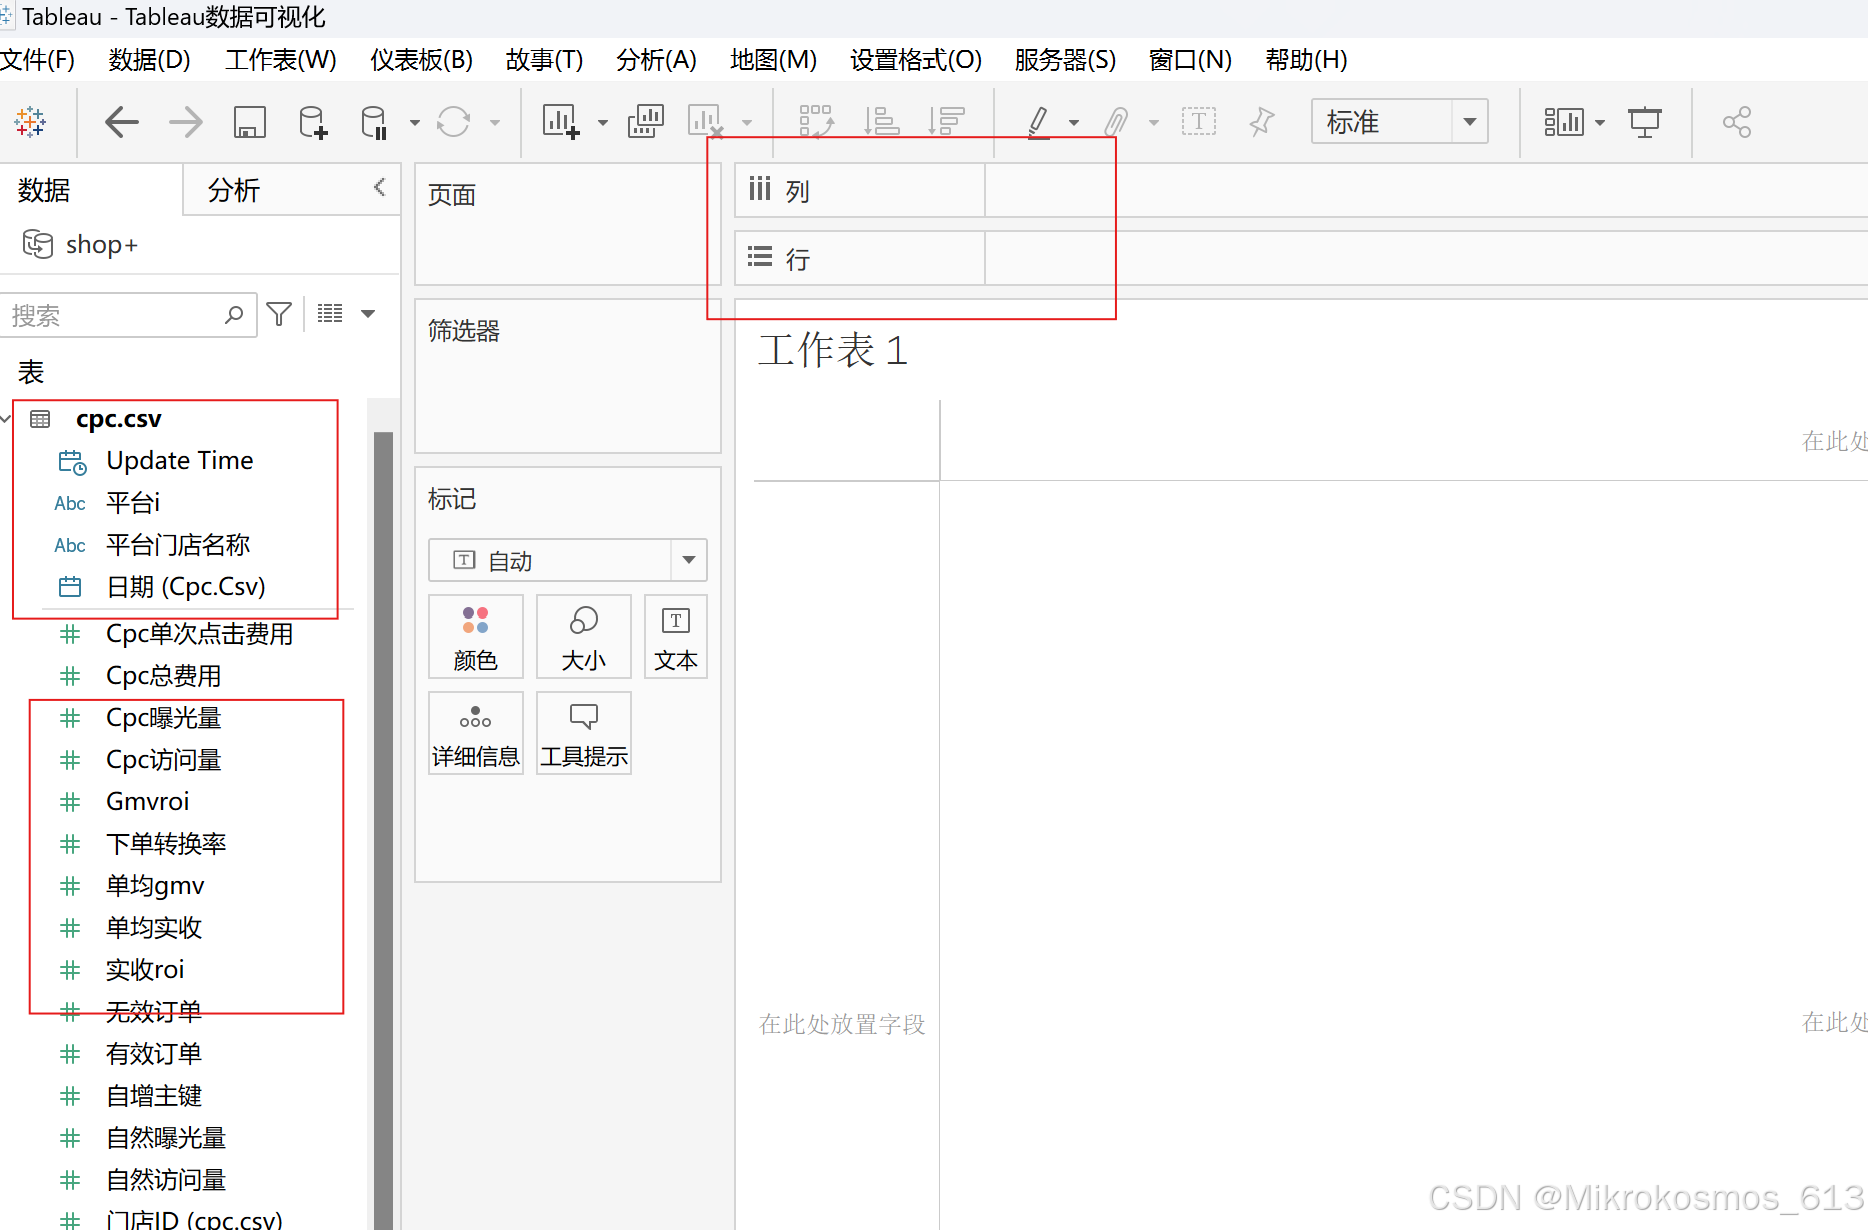This screenshot has height=1230, width=1868.
Task: Click the 文本 text marks button
Action: tap(676, 637)
